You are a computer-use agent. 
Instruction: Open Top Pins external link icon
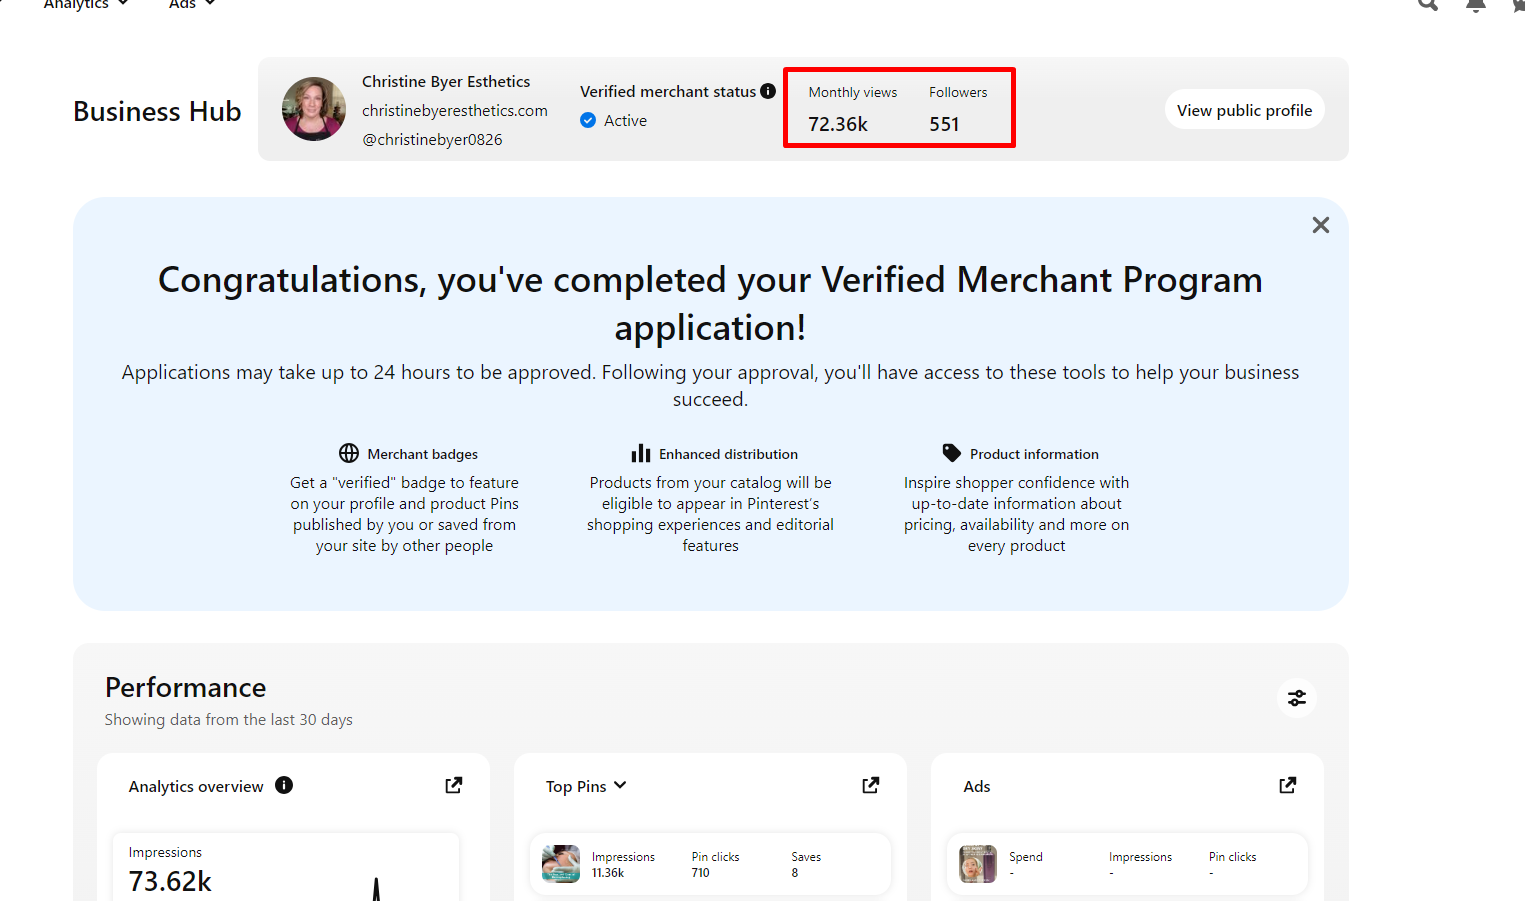tap(870, 785)
